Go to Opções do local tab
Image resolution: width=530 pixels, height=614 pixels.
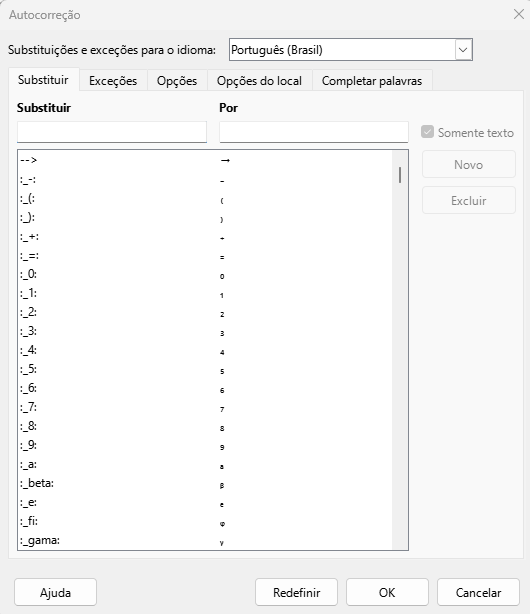click(259, 81)
